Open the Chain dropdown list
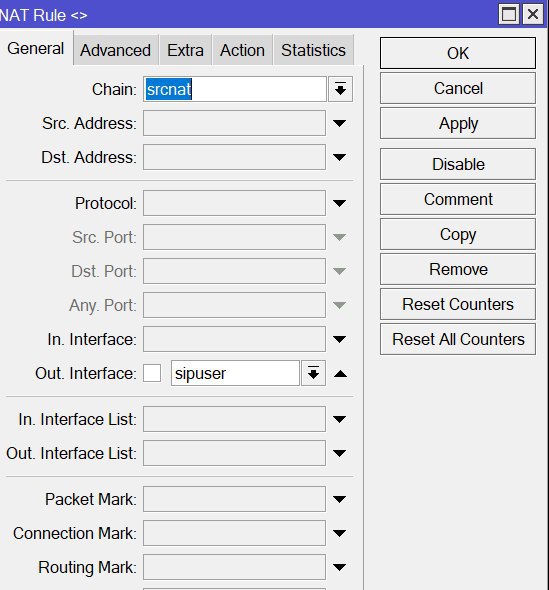This screenshot has width=549, height=590. click(340, 89)
